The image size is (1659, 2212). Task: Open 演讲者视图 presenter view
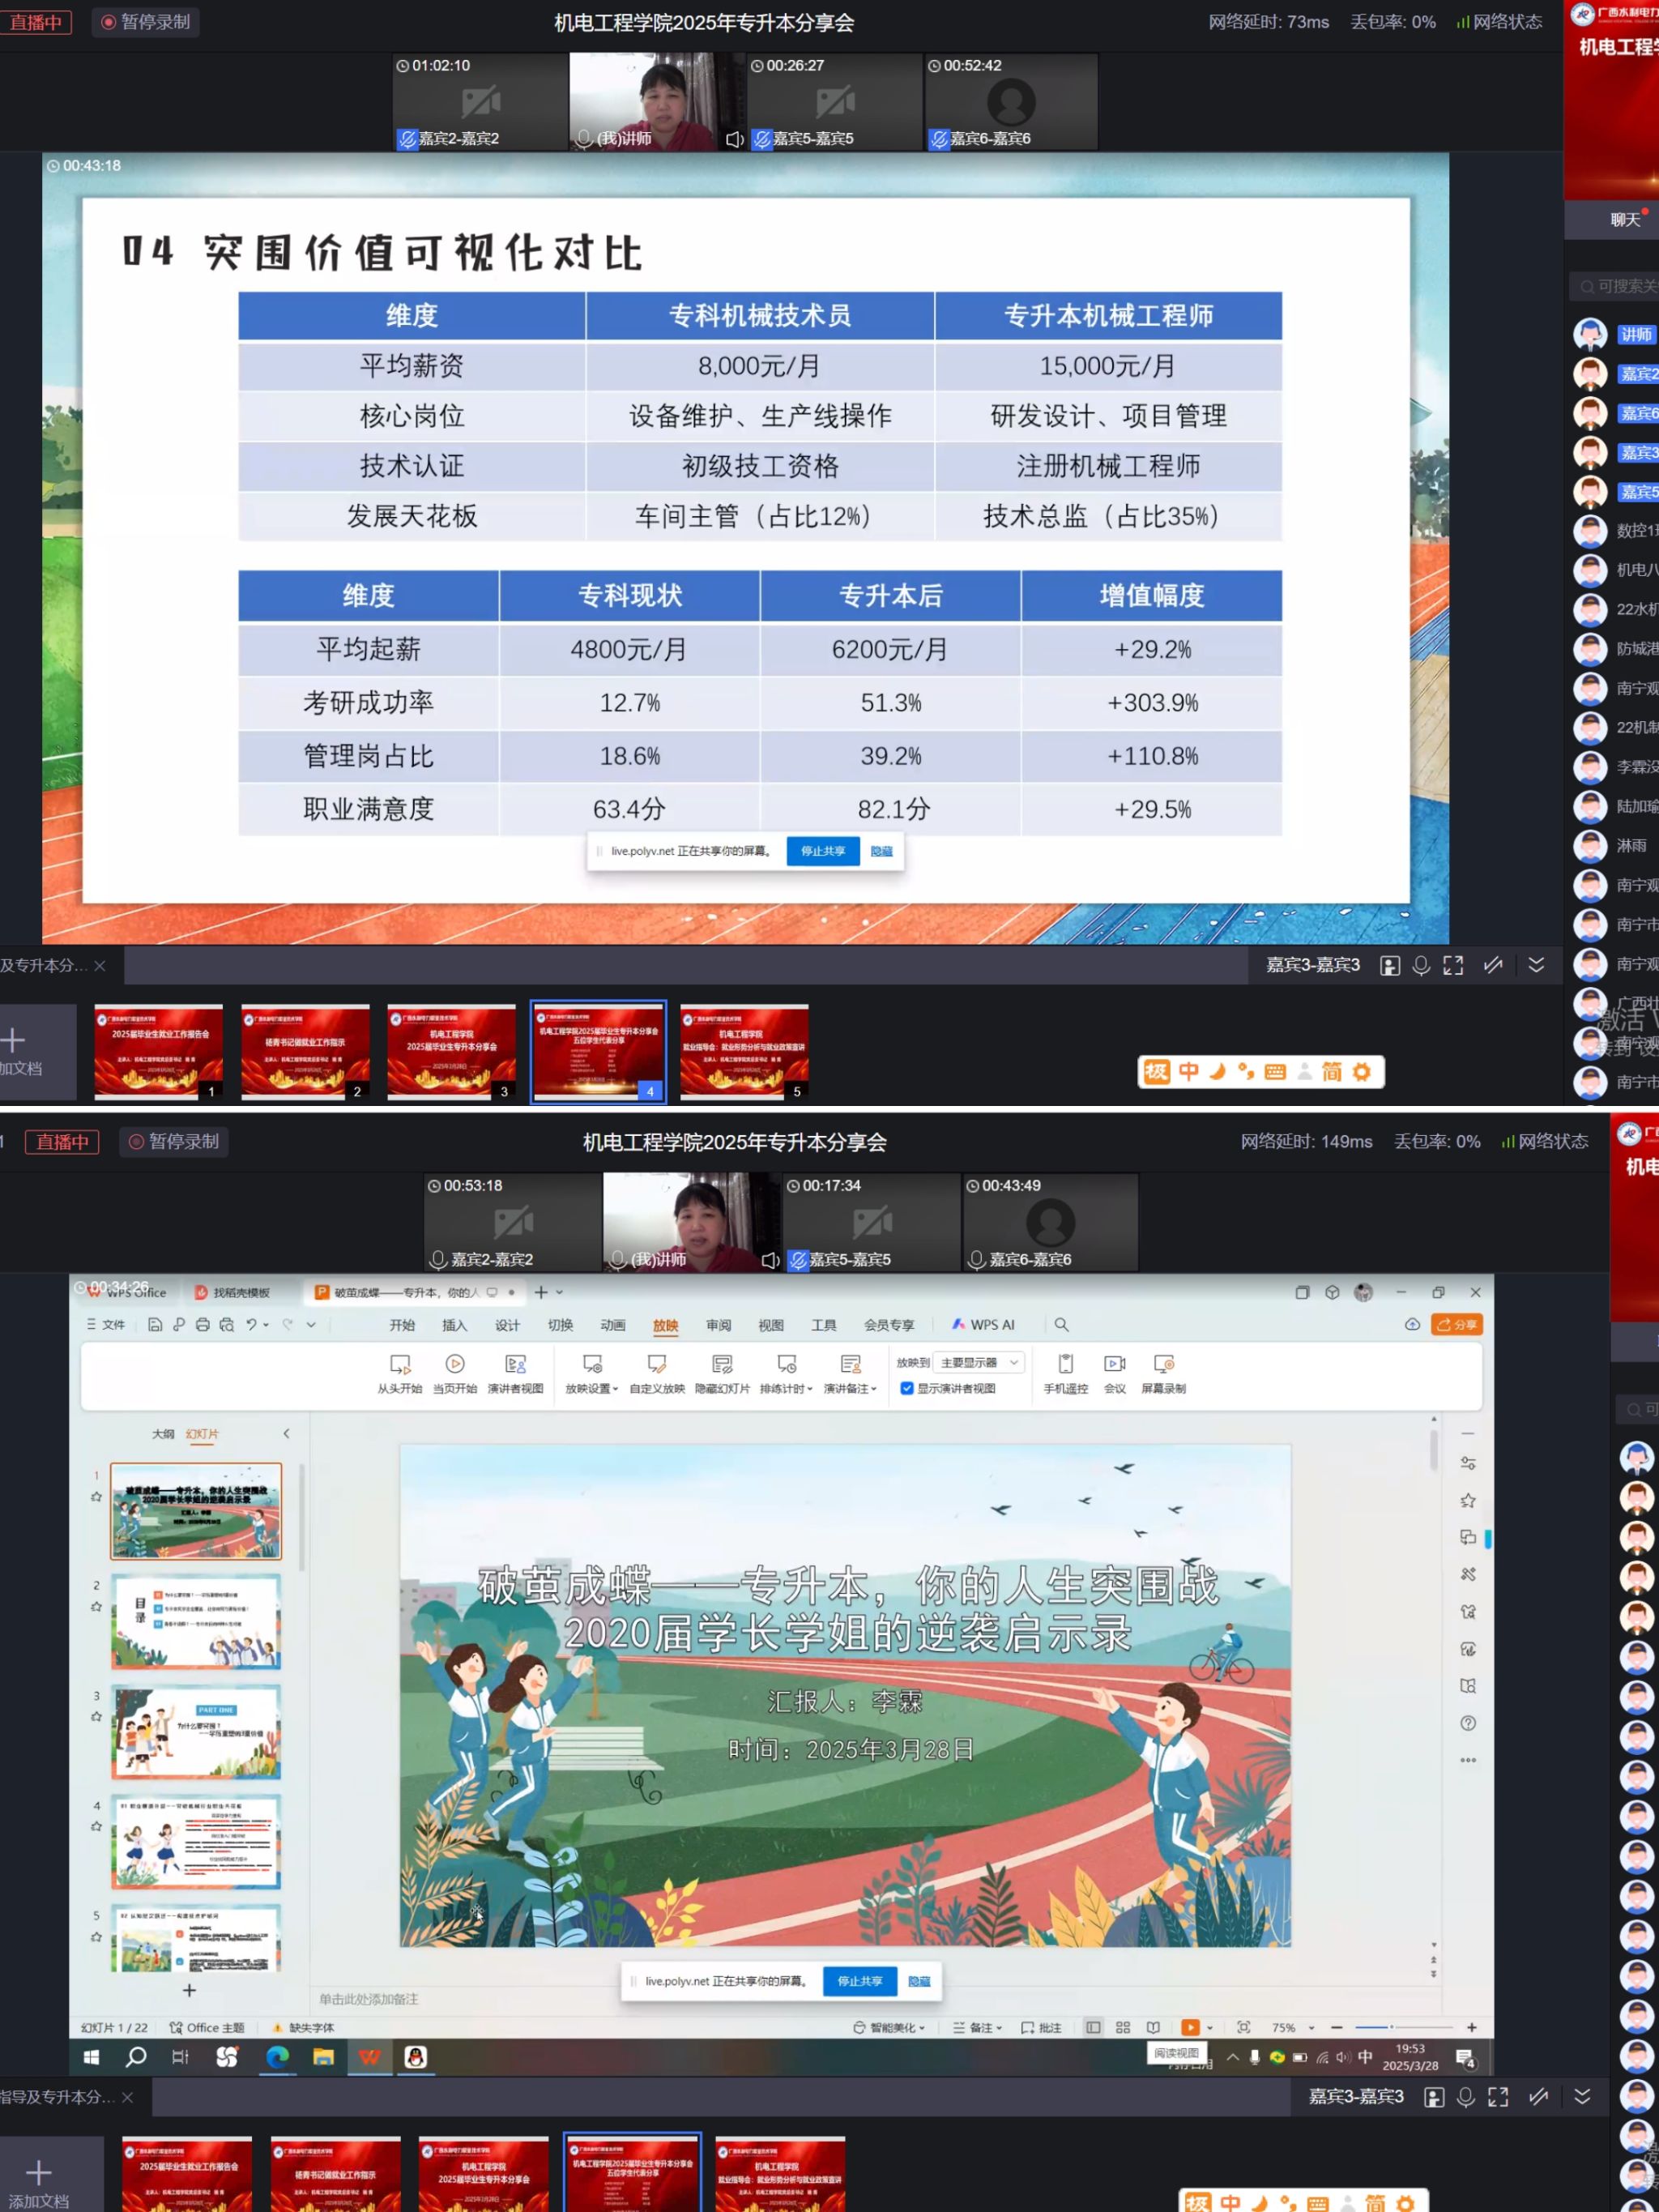(515, 1364)
